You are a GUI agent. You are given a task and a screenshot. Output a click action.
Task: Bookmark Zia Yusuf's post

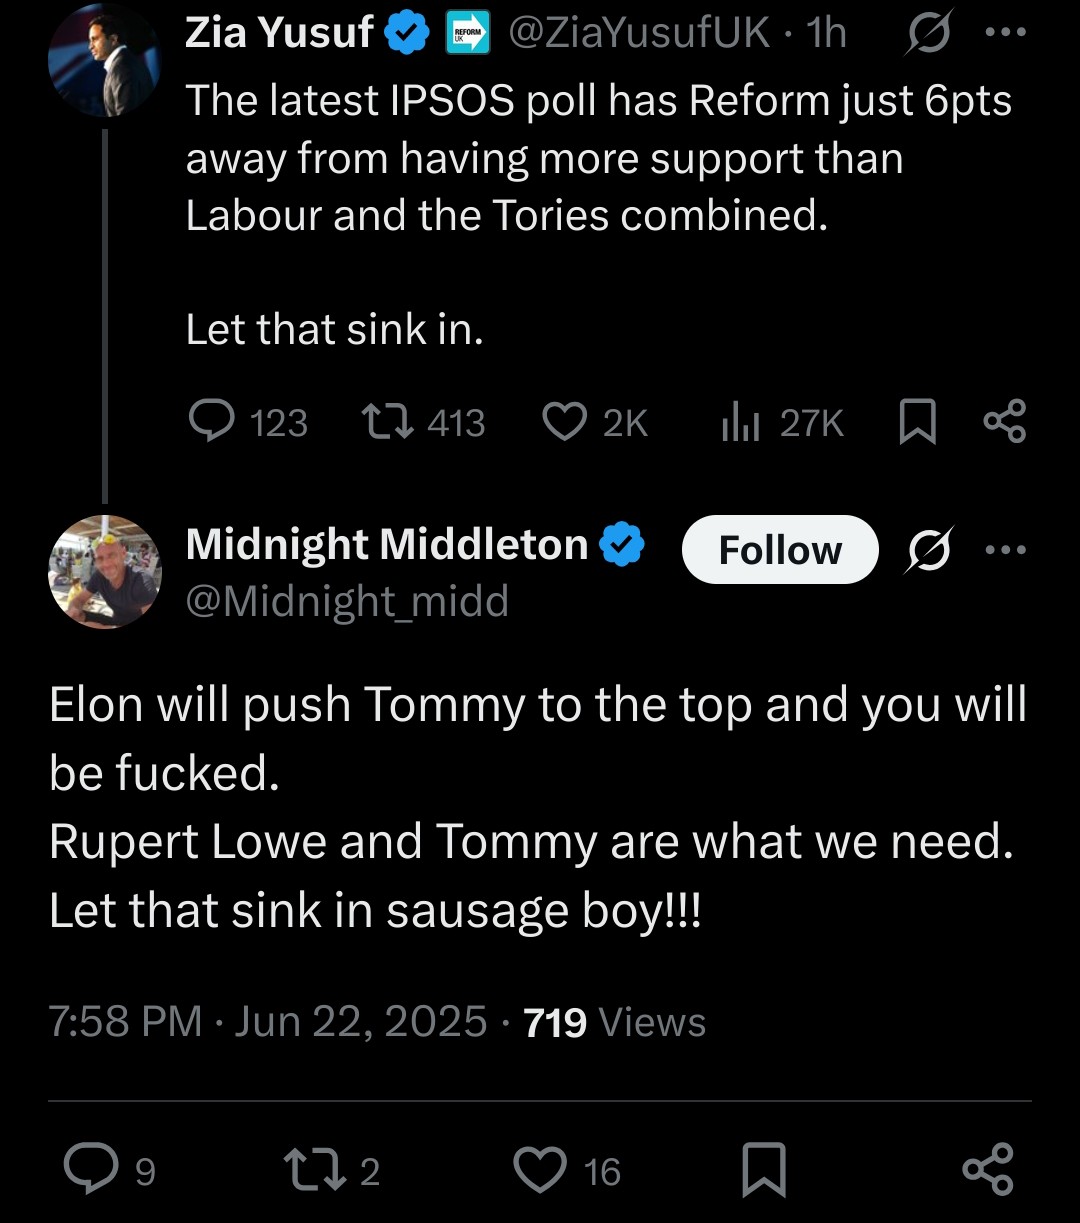(918, 423)
